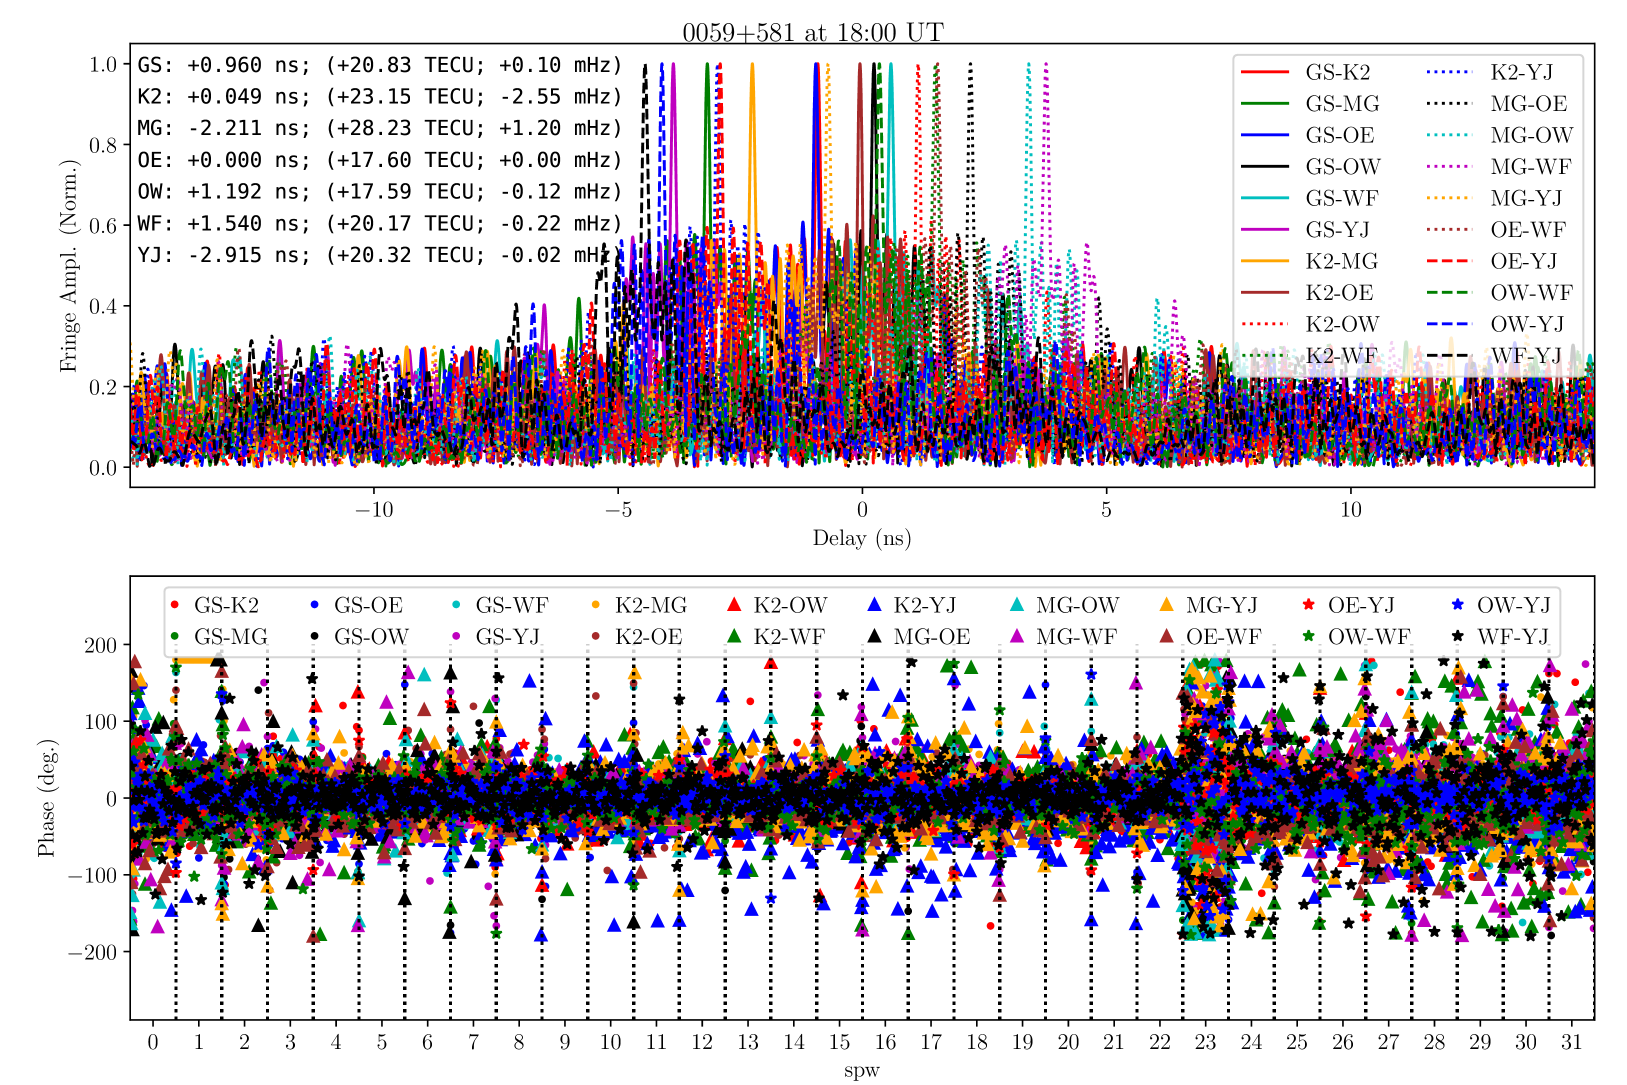This screenshot has height=1085, width=1627.
Task: Click OE-YJ entry in top legend
Action: [x=1493, y=261]
